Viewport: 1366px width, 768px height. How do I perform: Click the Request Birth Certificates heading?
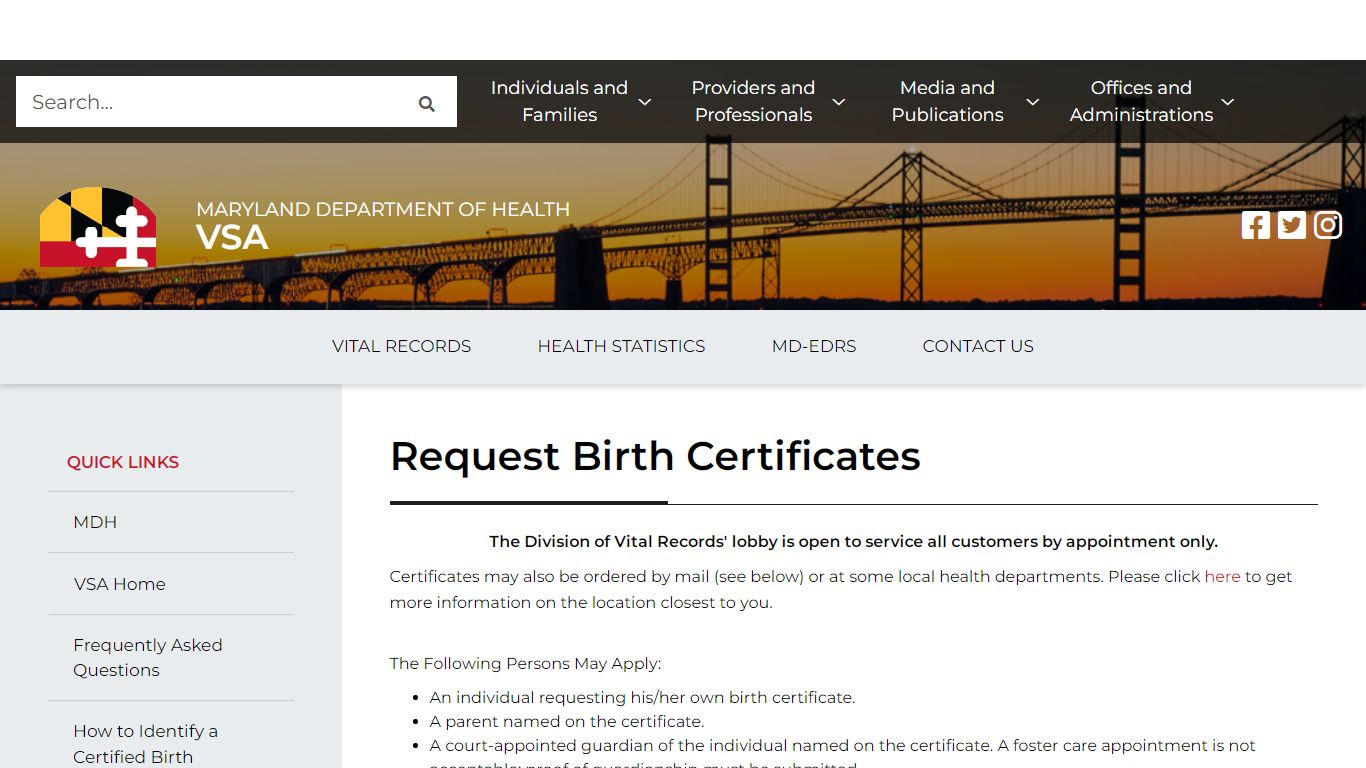pyautogui.click(x=655, y=456)
